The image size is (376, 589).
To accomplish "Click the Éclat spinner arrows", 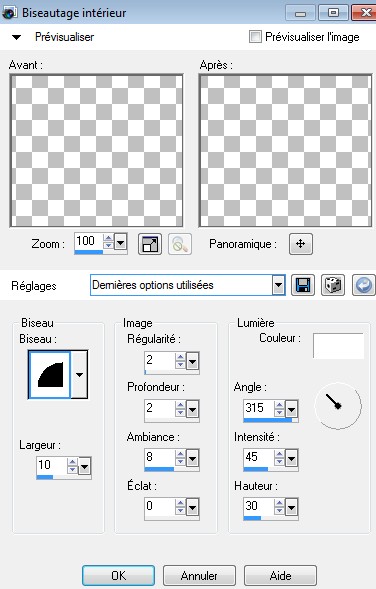I will click(180, 507).
